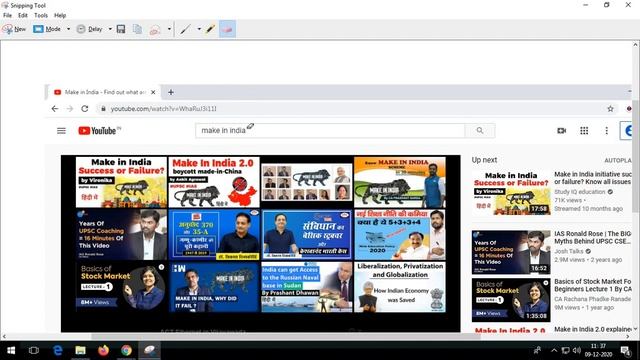This screenshot has width=640, height=360.
Task: Reload the YouTube page
Action: 84,109
